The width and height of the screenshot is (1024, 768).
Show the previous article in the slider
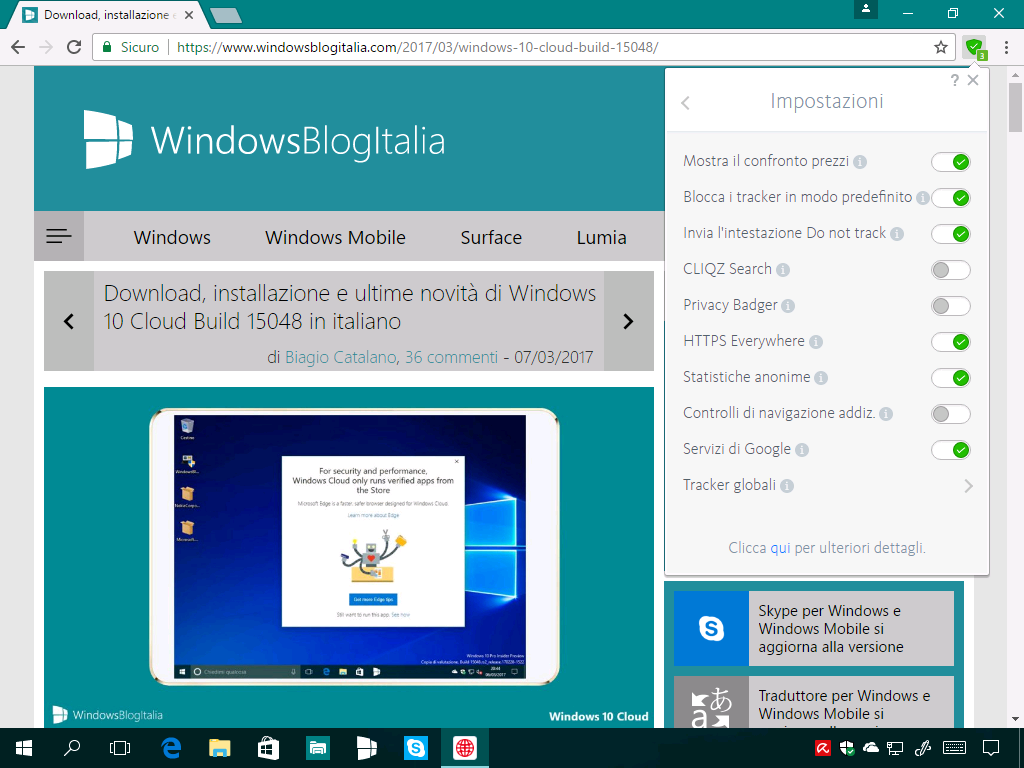coord(69,321)
